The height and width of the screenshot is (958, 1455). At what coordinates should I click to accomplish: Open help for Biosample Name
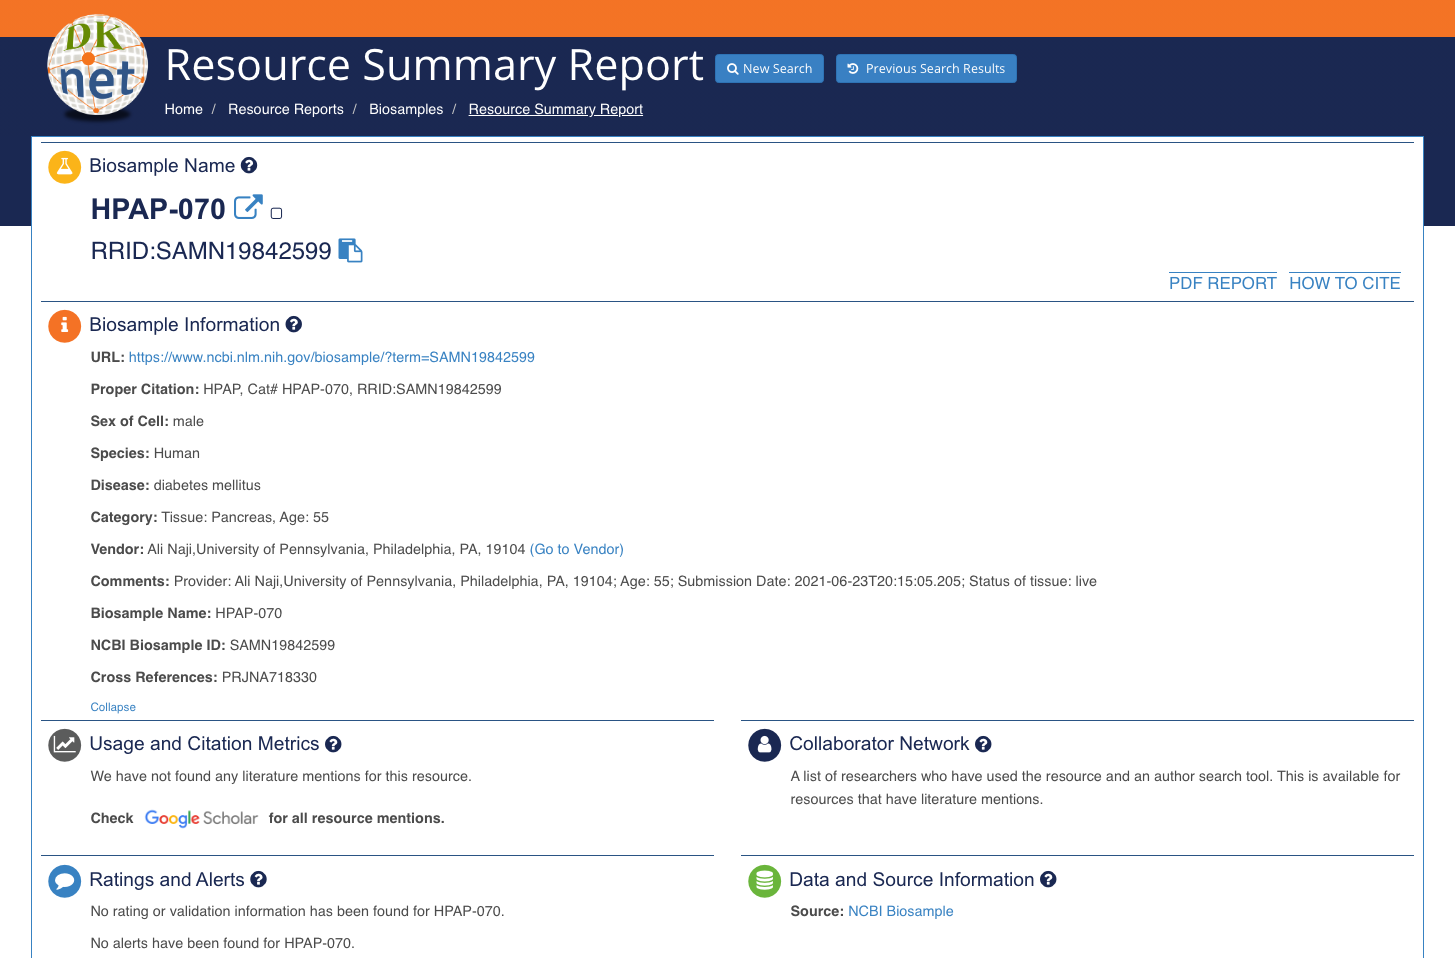(249, 166)
